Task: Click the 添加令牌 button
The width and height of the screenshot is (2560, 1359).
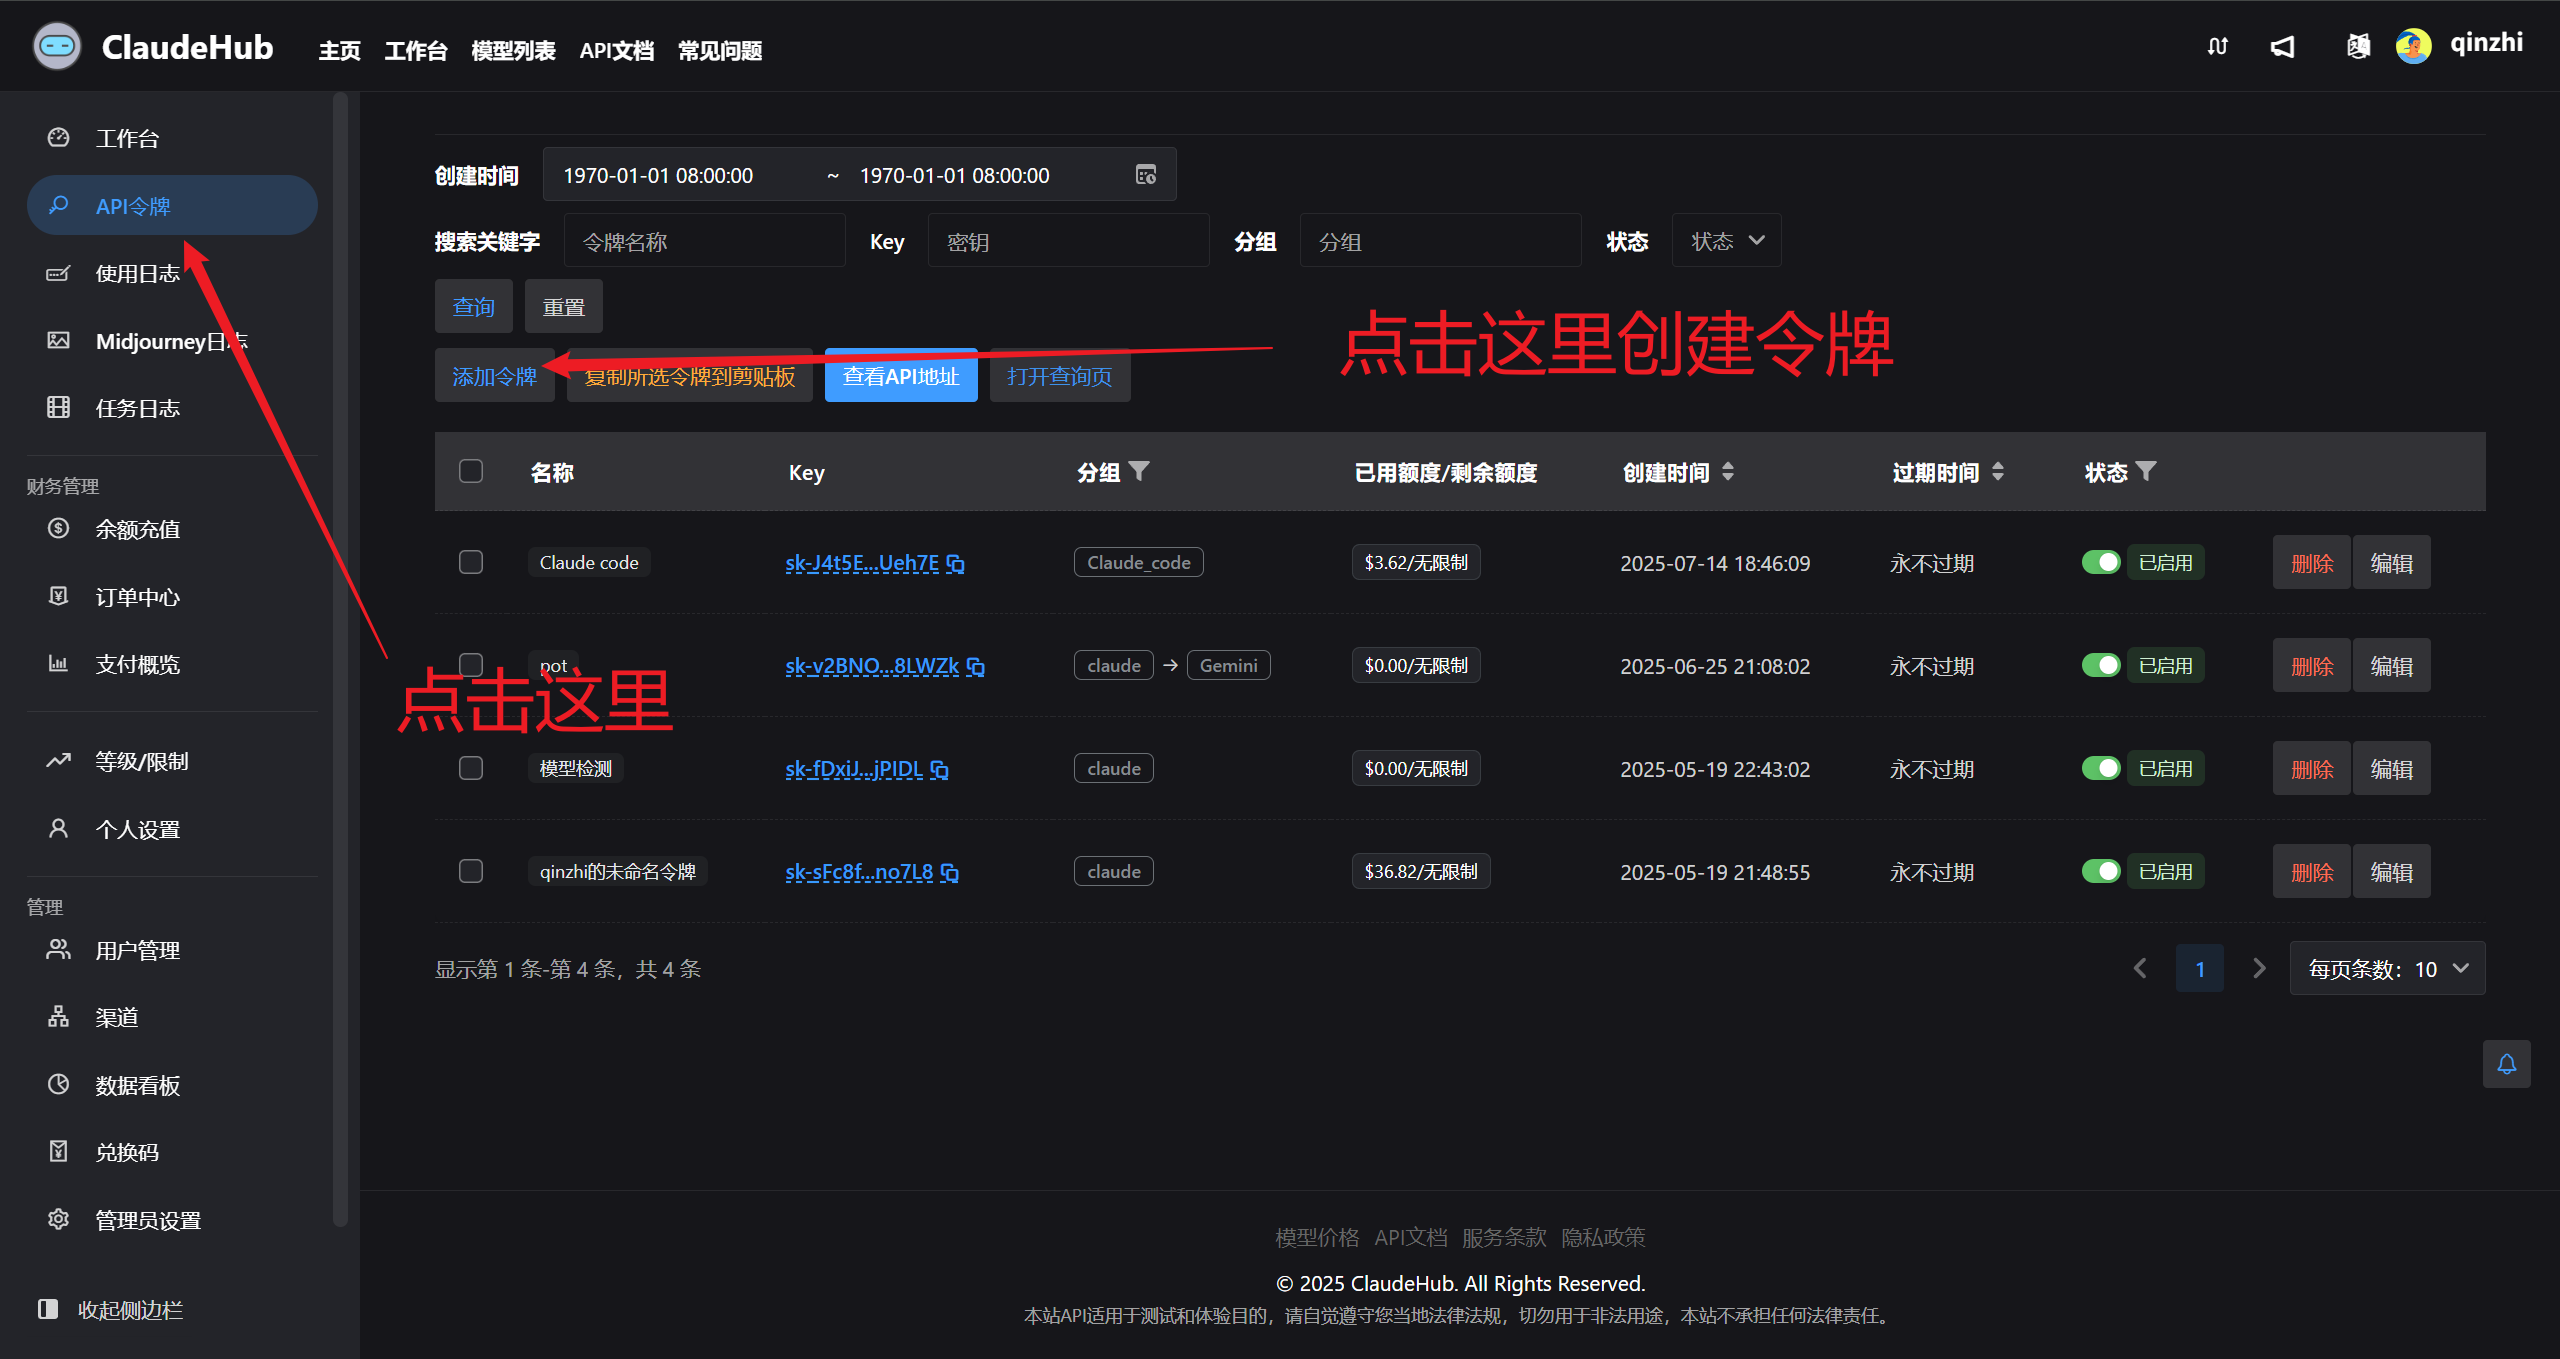Action: click(494, 376)
